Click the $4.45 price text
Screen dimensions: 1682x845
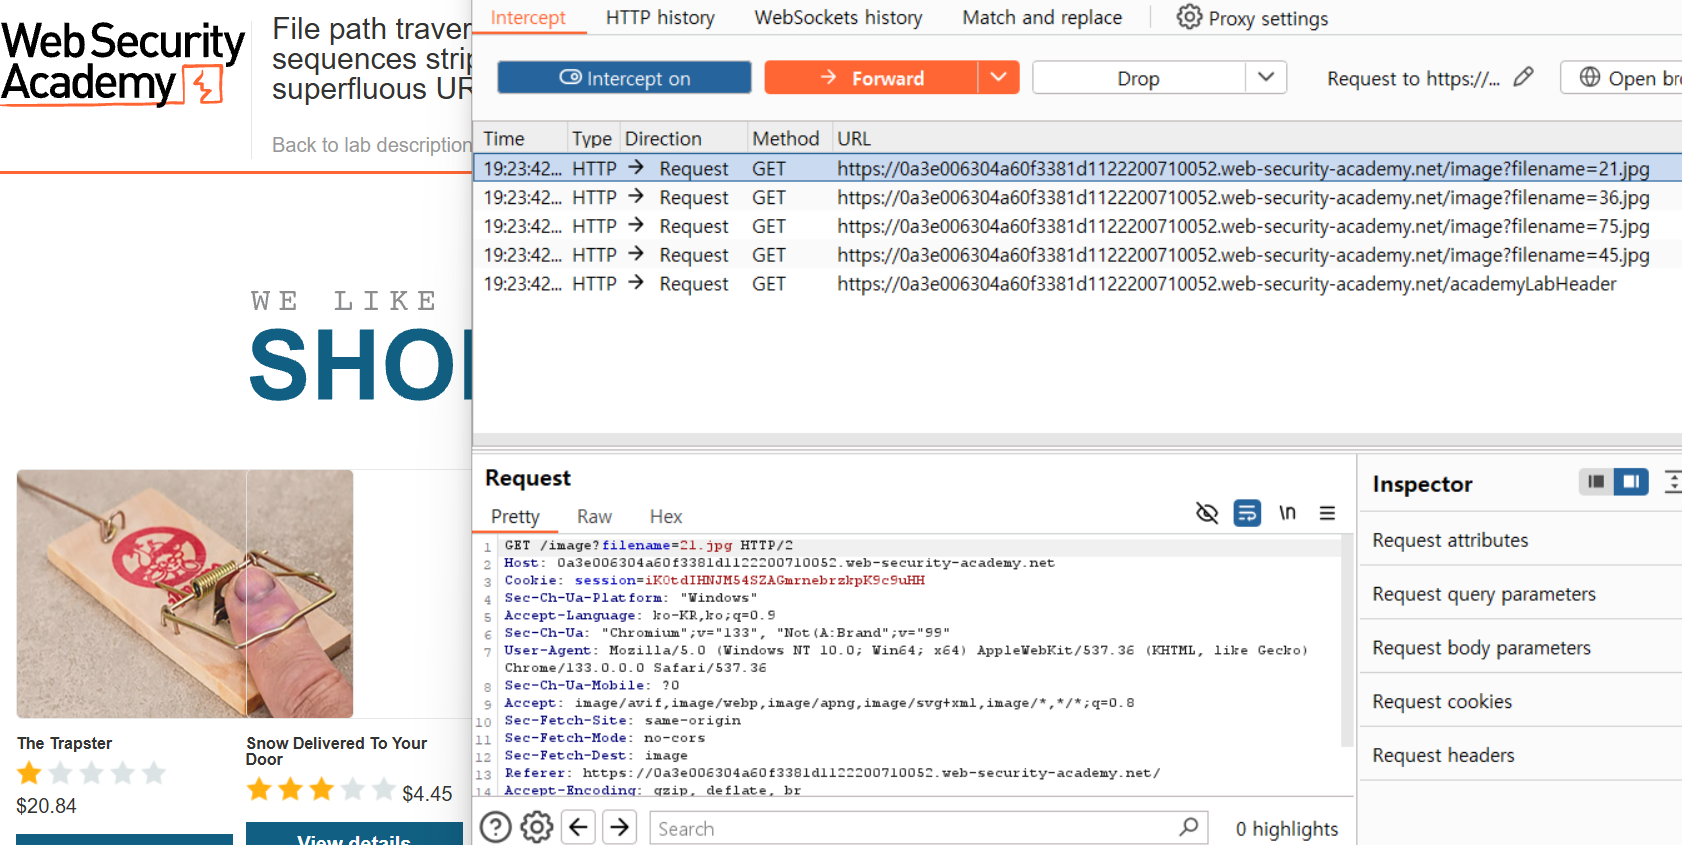(x=427, y=793)
